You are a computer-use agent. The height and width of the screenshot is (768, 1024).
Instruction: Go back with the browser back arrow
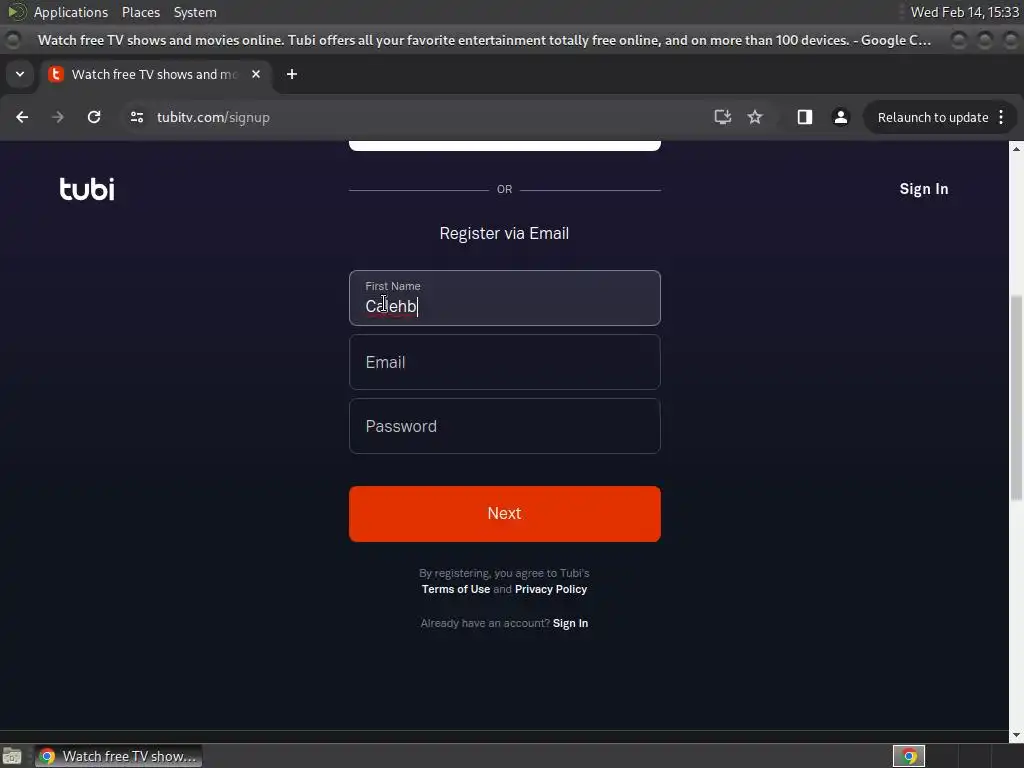(x=22, y=117)
